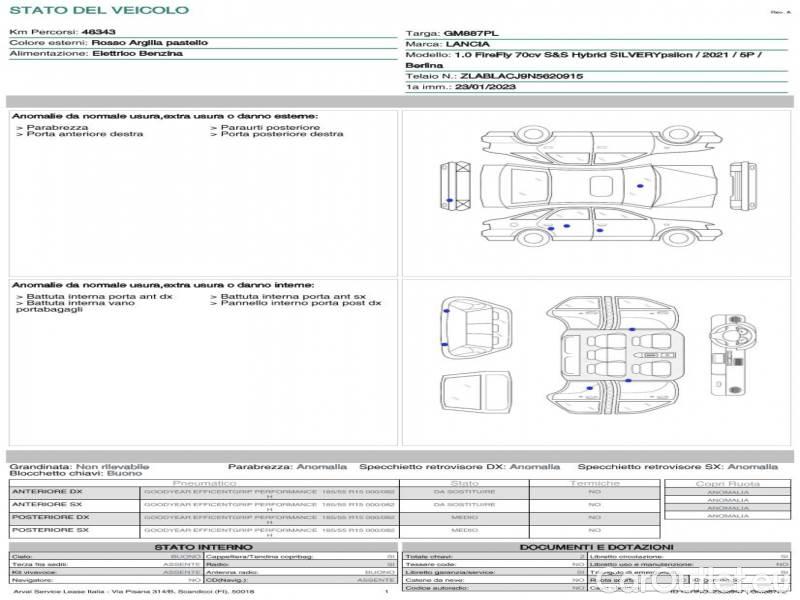Image resolution: width=800 pixels, height=600 pixels.
Task: Click 'Battuta interna porta ant sx'
Action: [x=288, y=296]
